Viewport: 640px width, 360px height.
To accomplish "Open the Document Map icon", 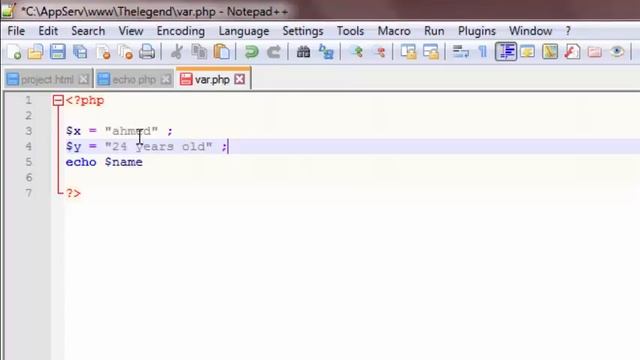I will coord(550,52).
